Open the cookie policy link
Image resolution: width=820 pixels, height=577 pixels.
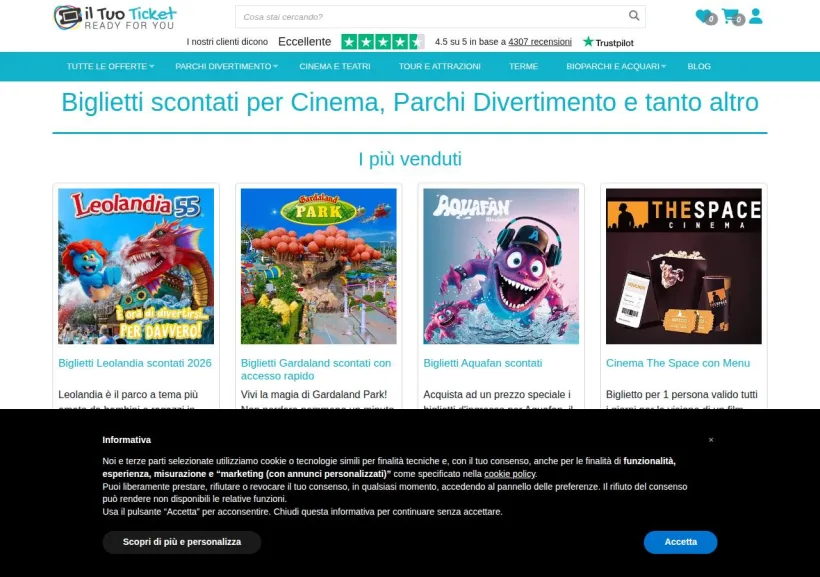(509, 474)
